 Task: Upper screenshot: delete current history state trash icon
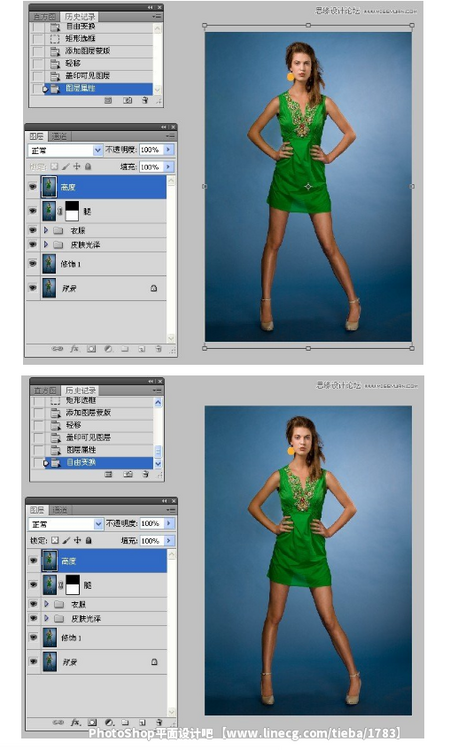[144, 100]
